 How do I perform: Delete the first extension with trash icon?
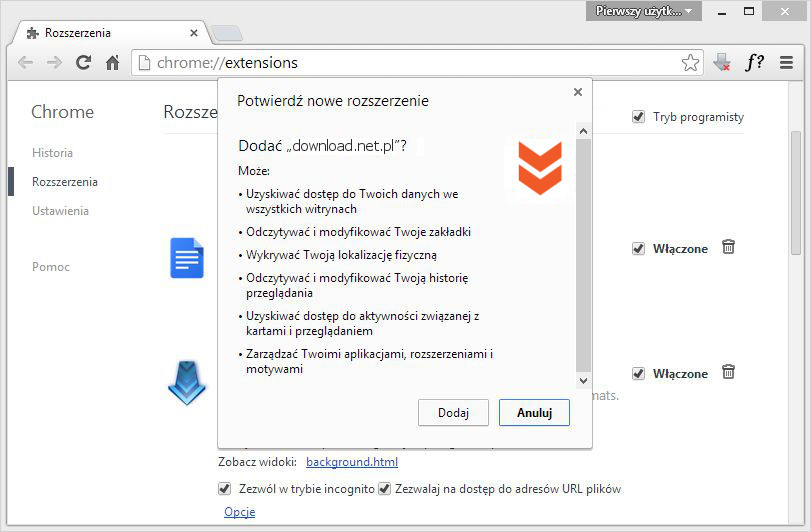[x=728, y=247]
